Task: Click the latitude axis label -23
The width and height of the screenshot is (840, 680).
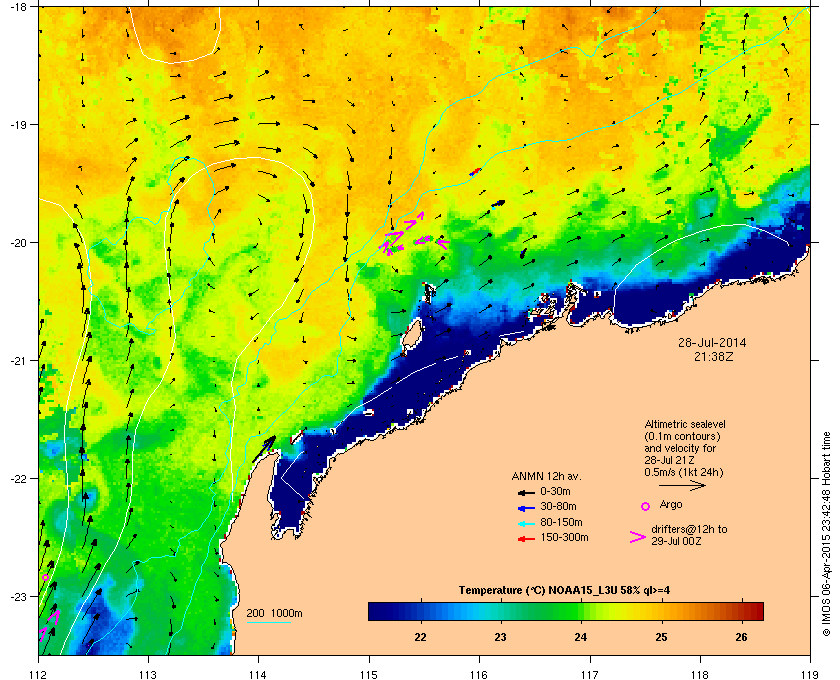Action: click(x=18, y=596)
